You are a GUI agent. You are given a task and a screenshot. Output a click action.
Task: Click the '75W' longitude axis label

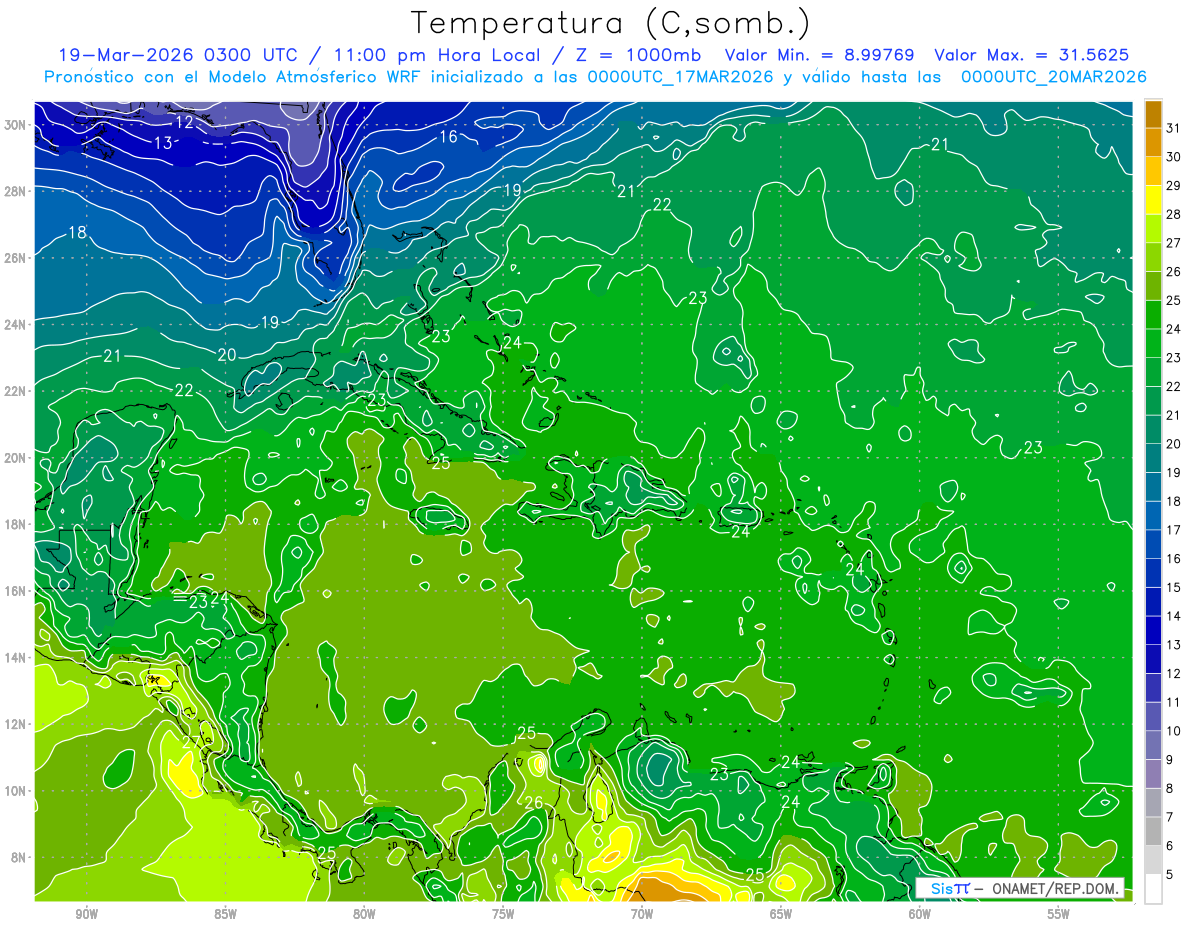point(503,914)
